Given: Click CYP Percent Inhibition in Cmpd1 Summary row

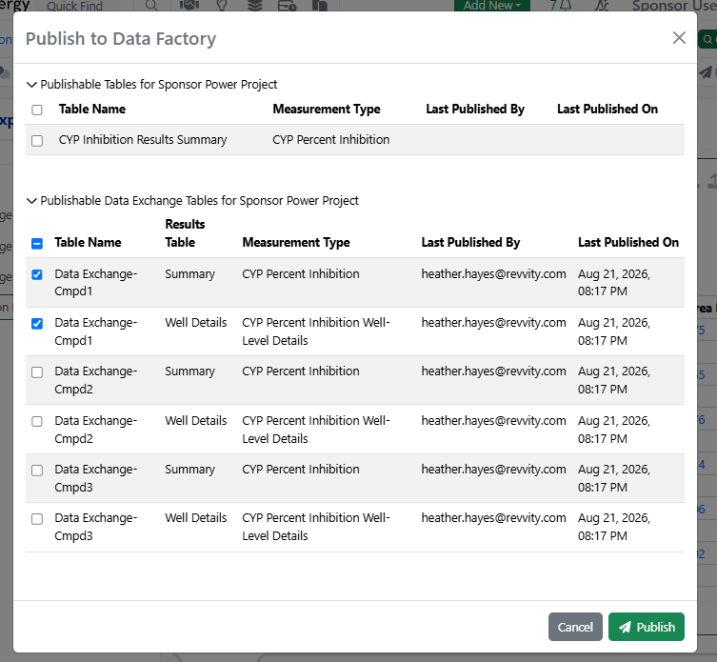Looking at the screenshot, I should coord(300,274).
